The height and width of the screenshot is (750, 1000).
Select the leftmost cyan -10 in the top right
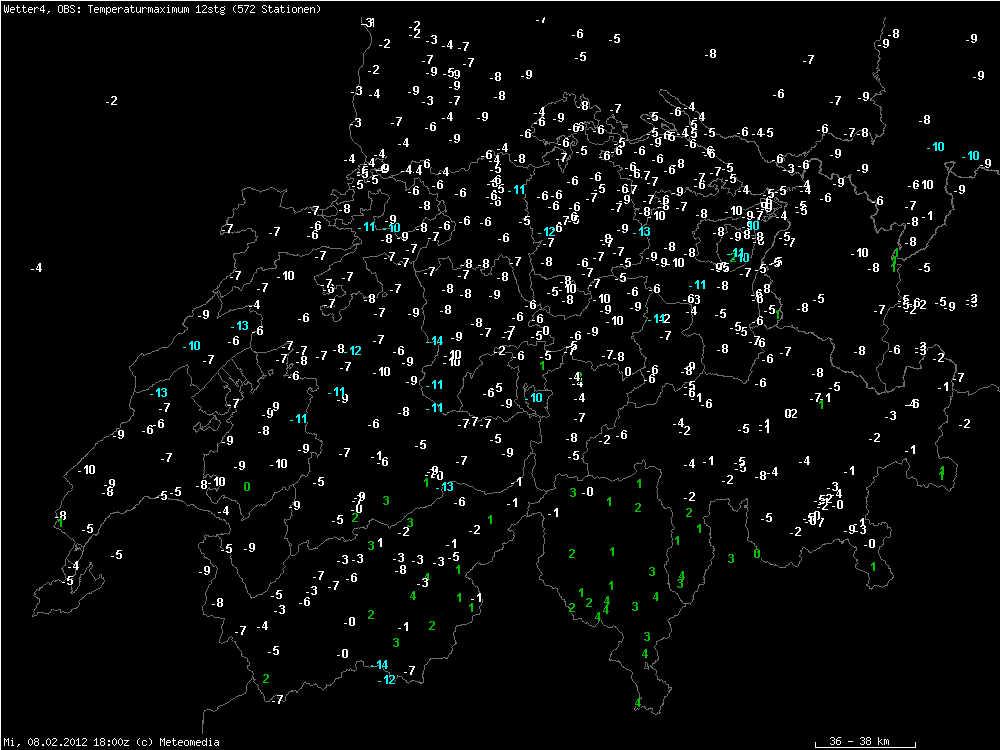tap(935, 147)
